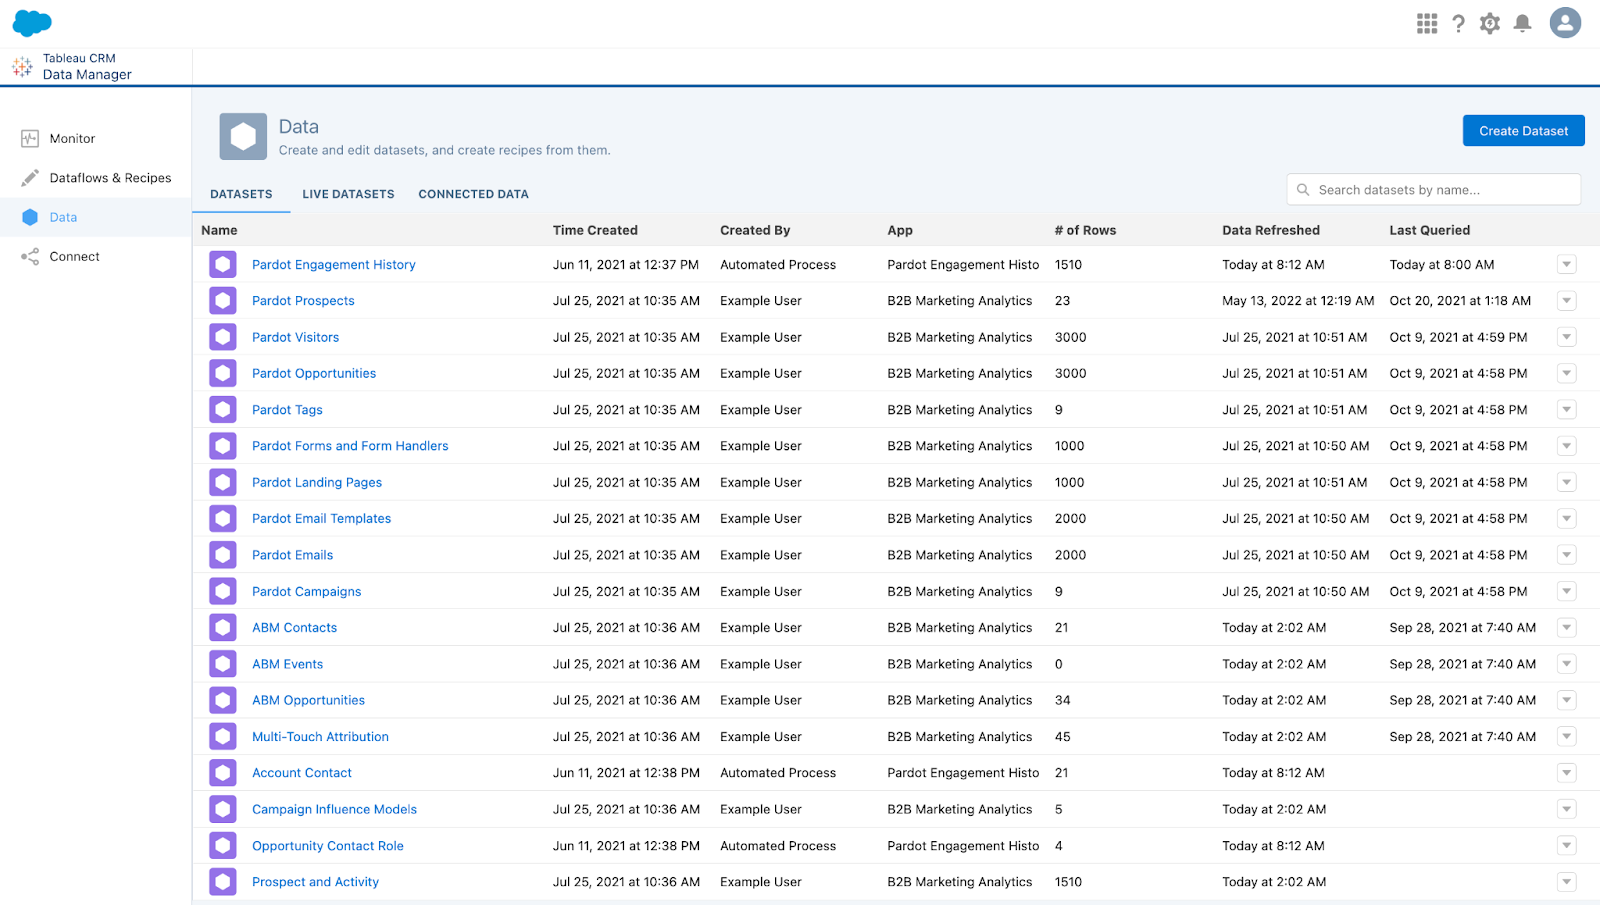Viewport: 1600px width, 905px height.
Task: Show actions dropdown for Pardot Tags
Action: 1567,410
